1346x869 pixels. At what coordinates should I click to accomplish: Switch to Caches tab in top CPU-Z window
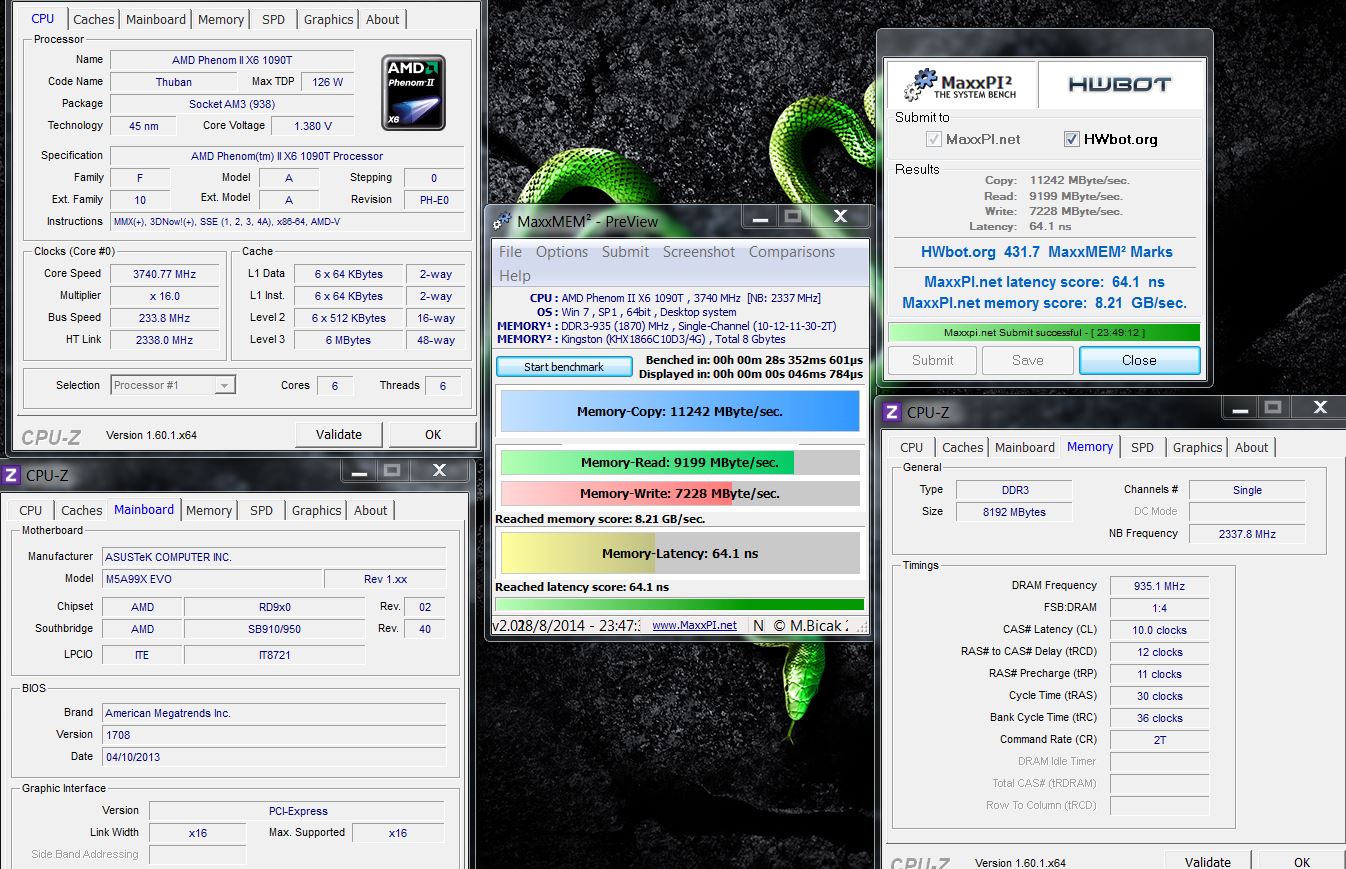[93, 19]
